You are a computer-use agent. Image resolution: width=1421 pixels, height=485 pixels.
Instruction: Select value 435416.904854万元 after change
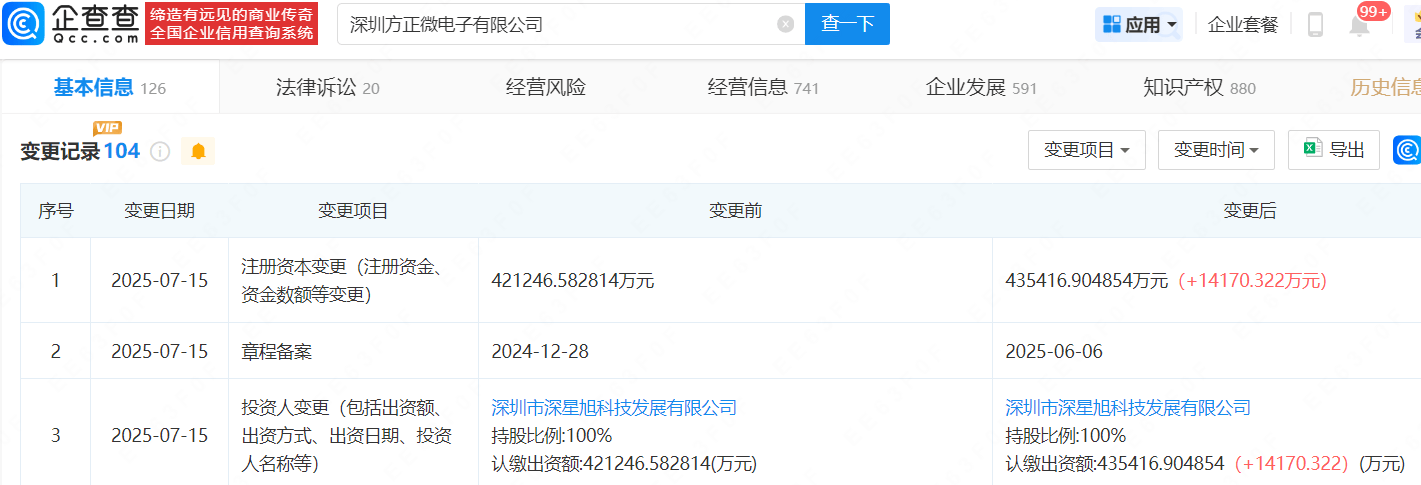pyautogui.click(x=1086, y=281)
